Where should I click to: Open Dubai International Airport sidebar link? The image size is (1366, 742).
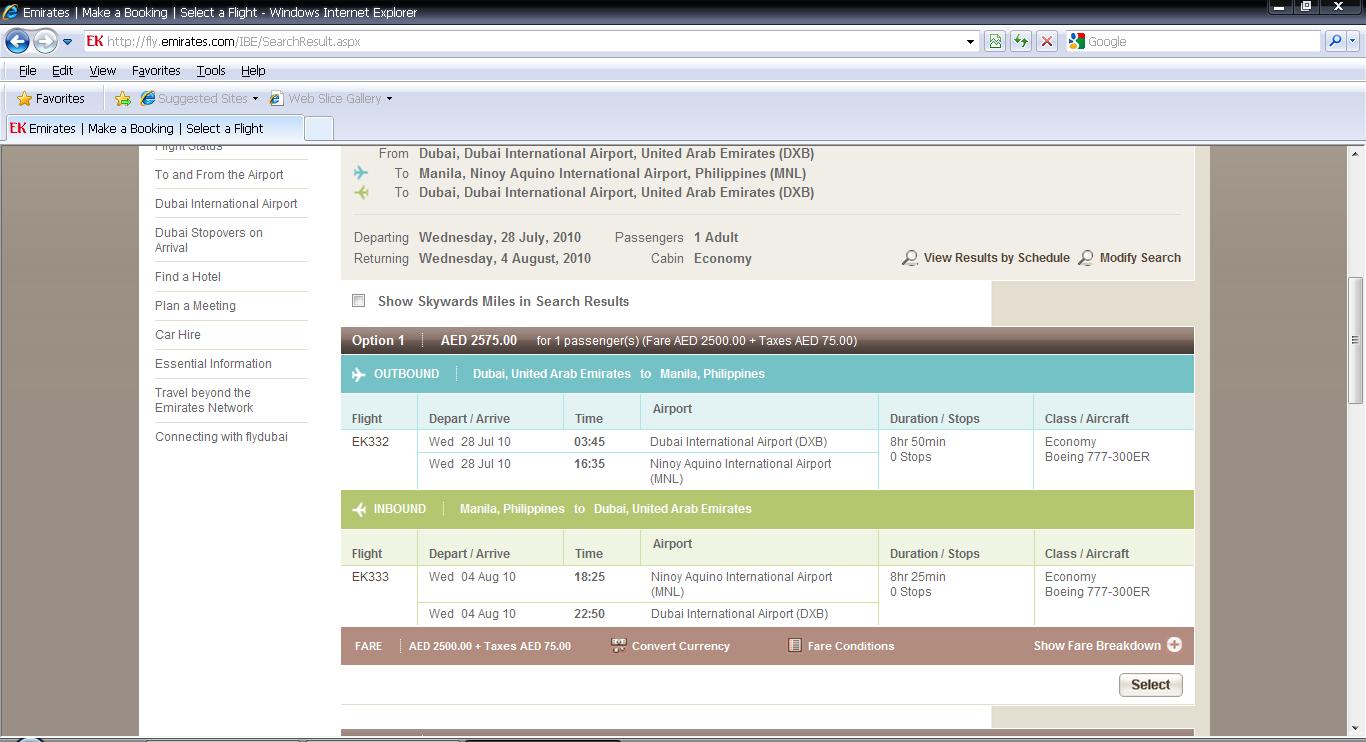click(226, 204)
